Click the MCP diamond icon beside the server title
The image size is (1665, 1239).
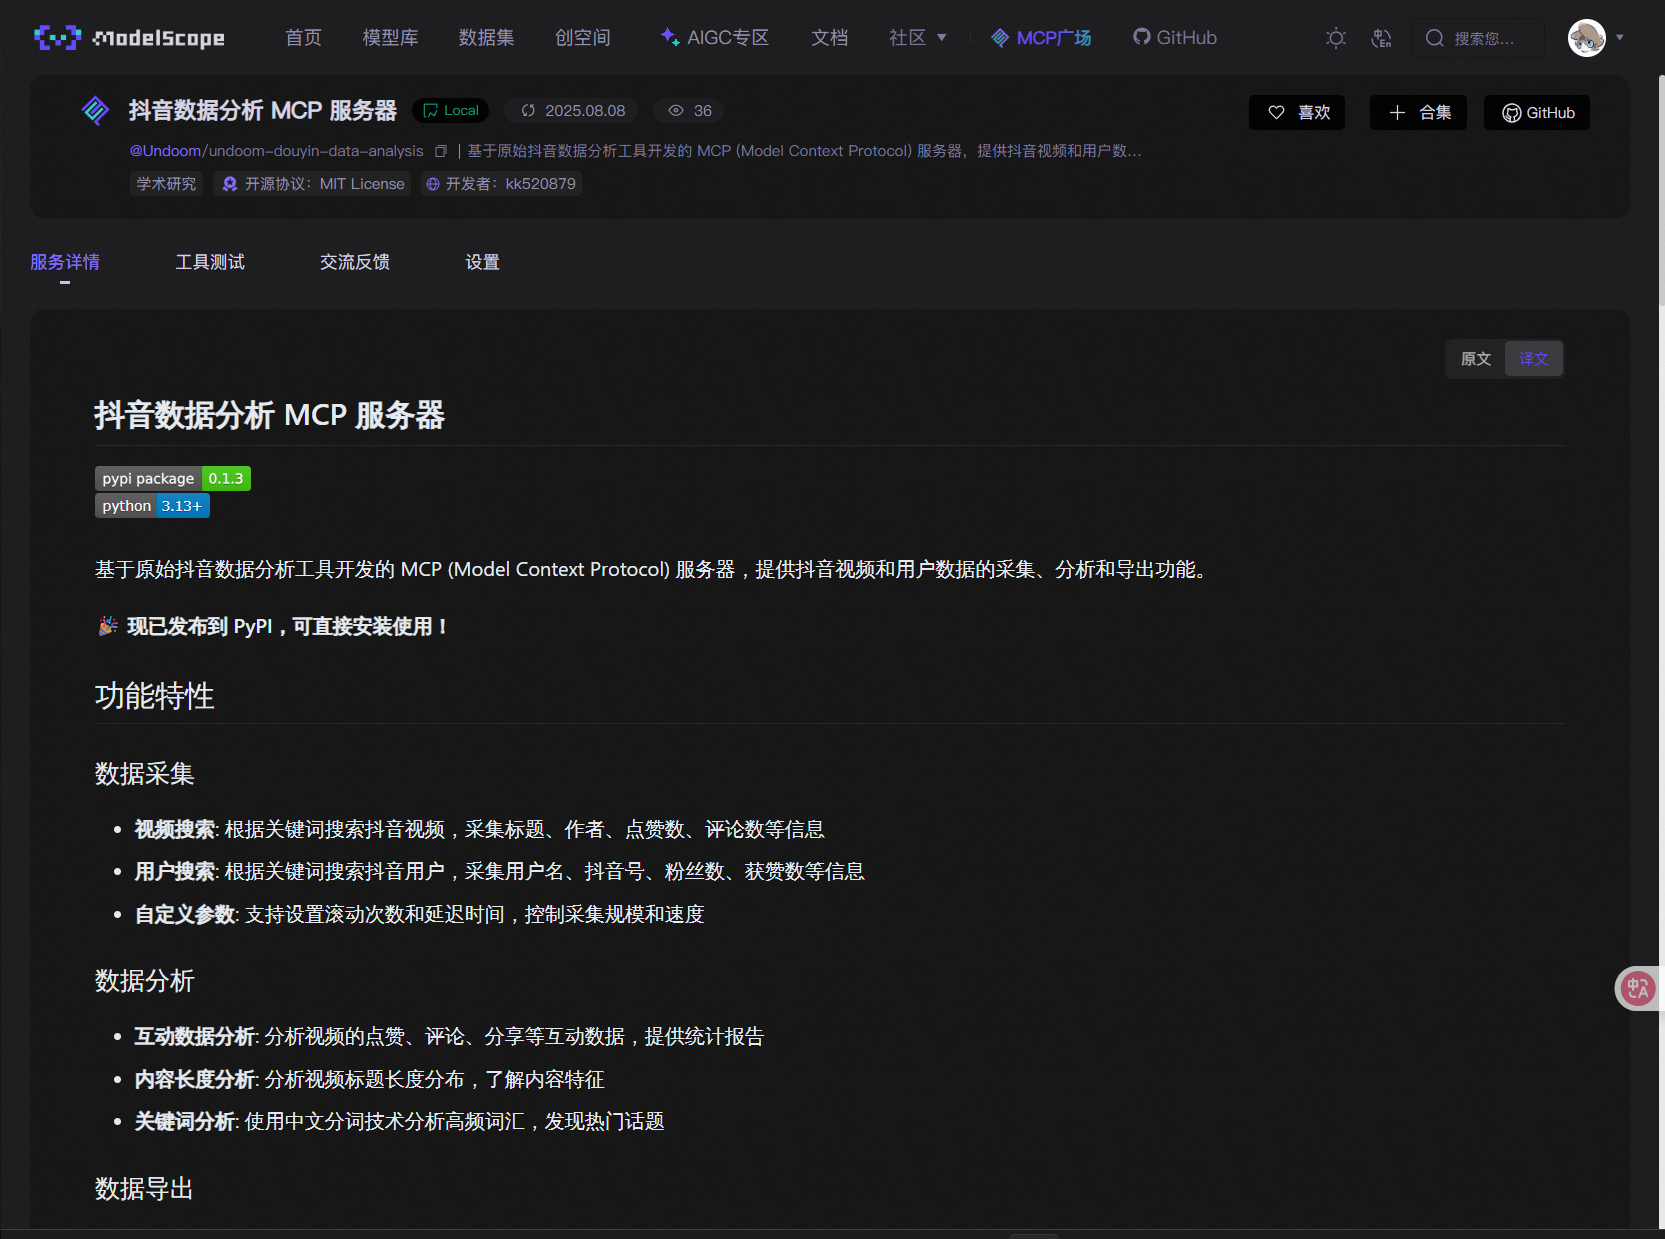tap(95, 110)
